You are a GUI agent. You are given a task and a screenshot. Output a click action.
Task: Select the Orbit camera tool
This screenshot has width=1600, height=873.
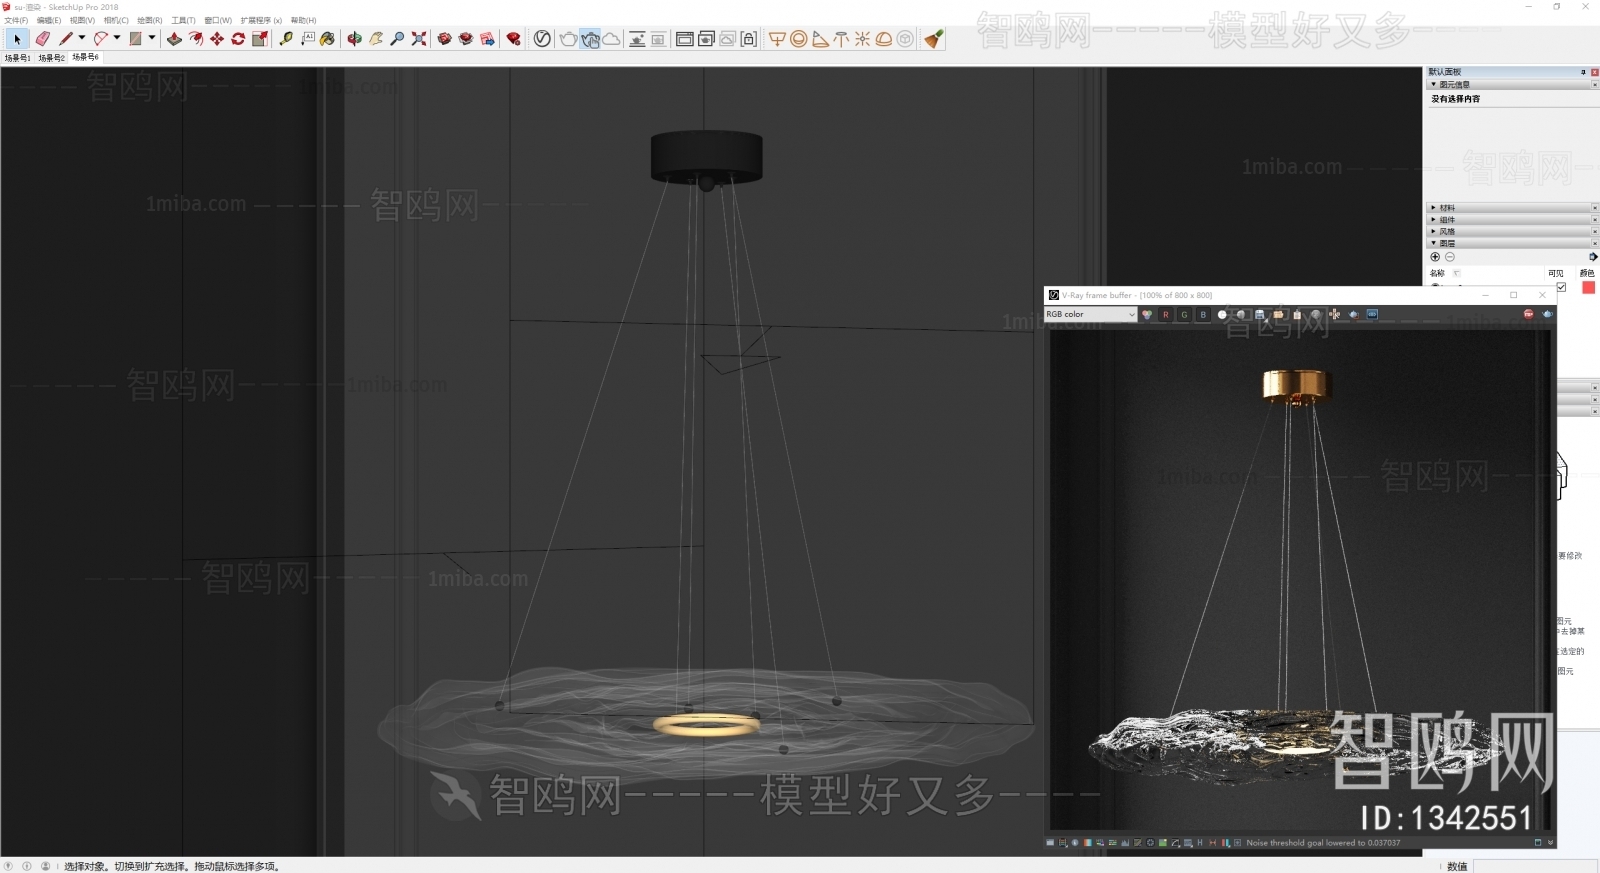click(354, 39)
